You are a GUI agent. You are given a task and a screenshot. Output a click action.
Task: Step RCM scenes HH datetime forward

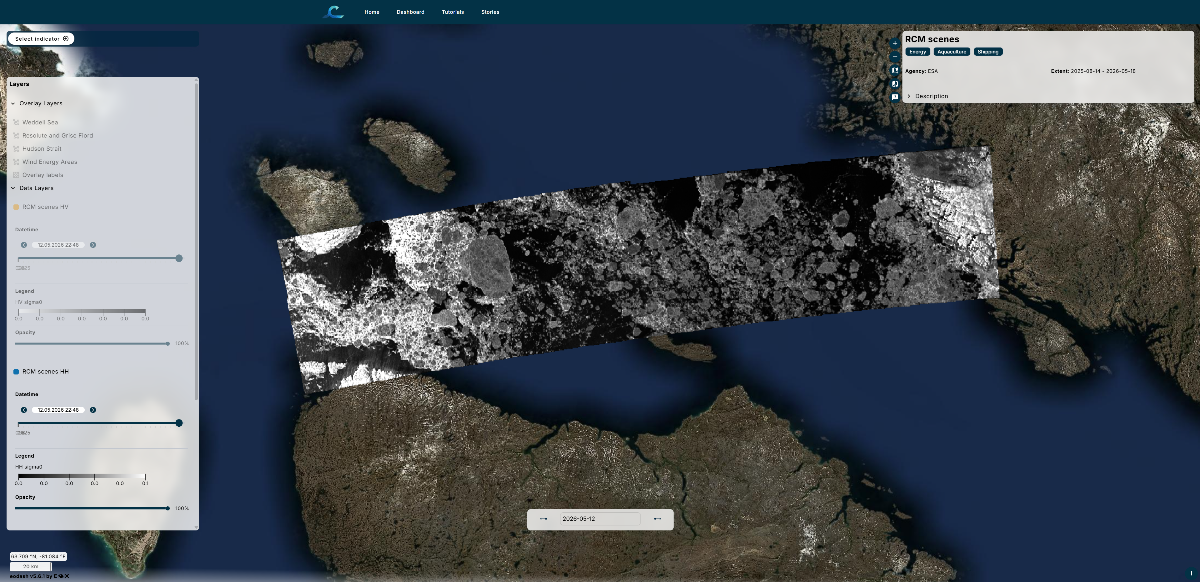(93, 409)
